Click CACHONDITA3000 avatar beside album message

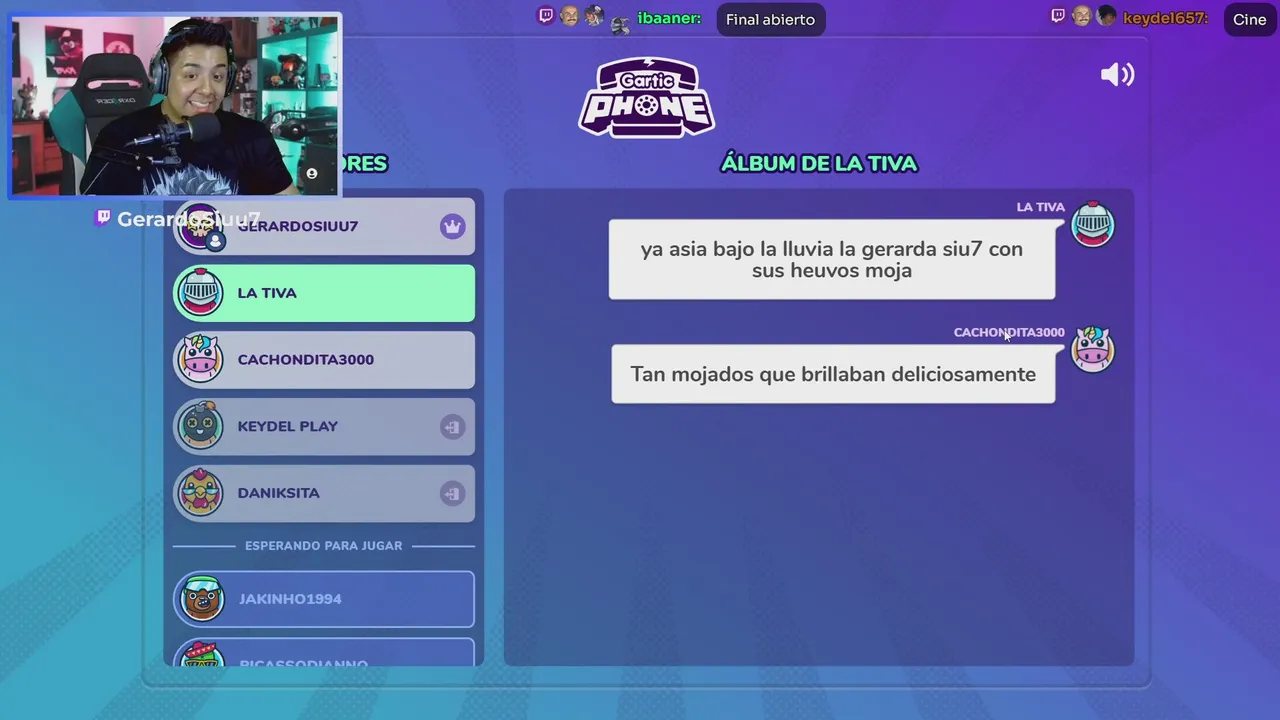tap(1092, 350)
